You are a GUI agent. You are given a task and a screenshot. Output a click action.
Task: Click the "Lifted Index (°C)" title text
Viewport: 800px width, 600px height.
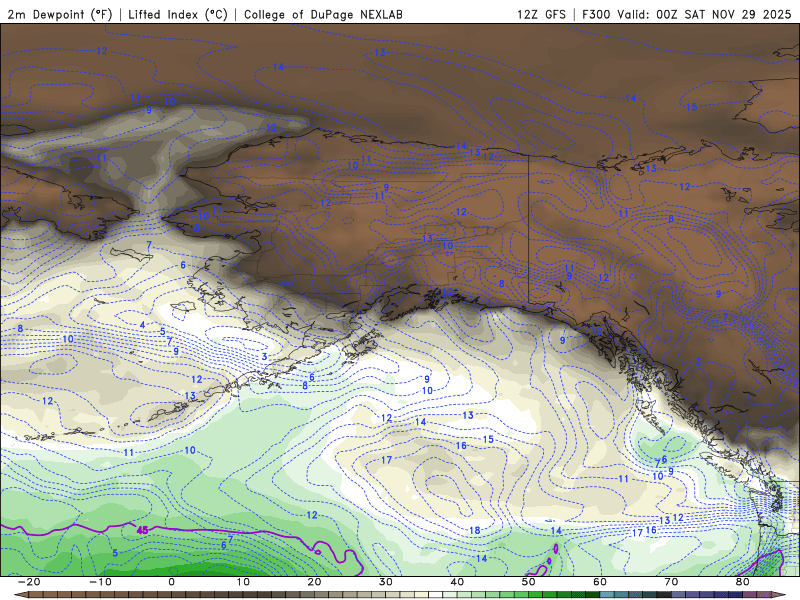(178, 14)
